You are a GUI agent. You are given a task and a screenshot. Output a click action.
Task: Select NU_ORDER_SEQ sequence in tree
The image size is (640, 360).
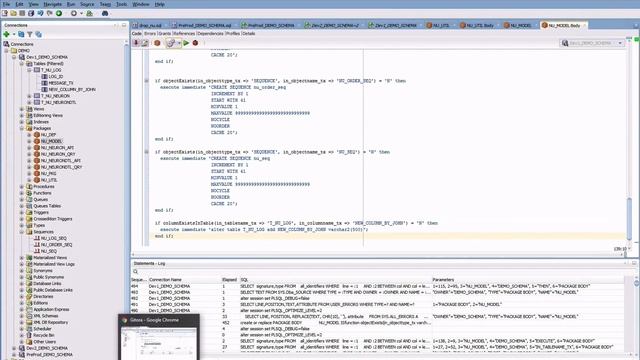[57, 245]
